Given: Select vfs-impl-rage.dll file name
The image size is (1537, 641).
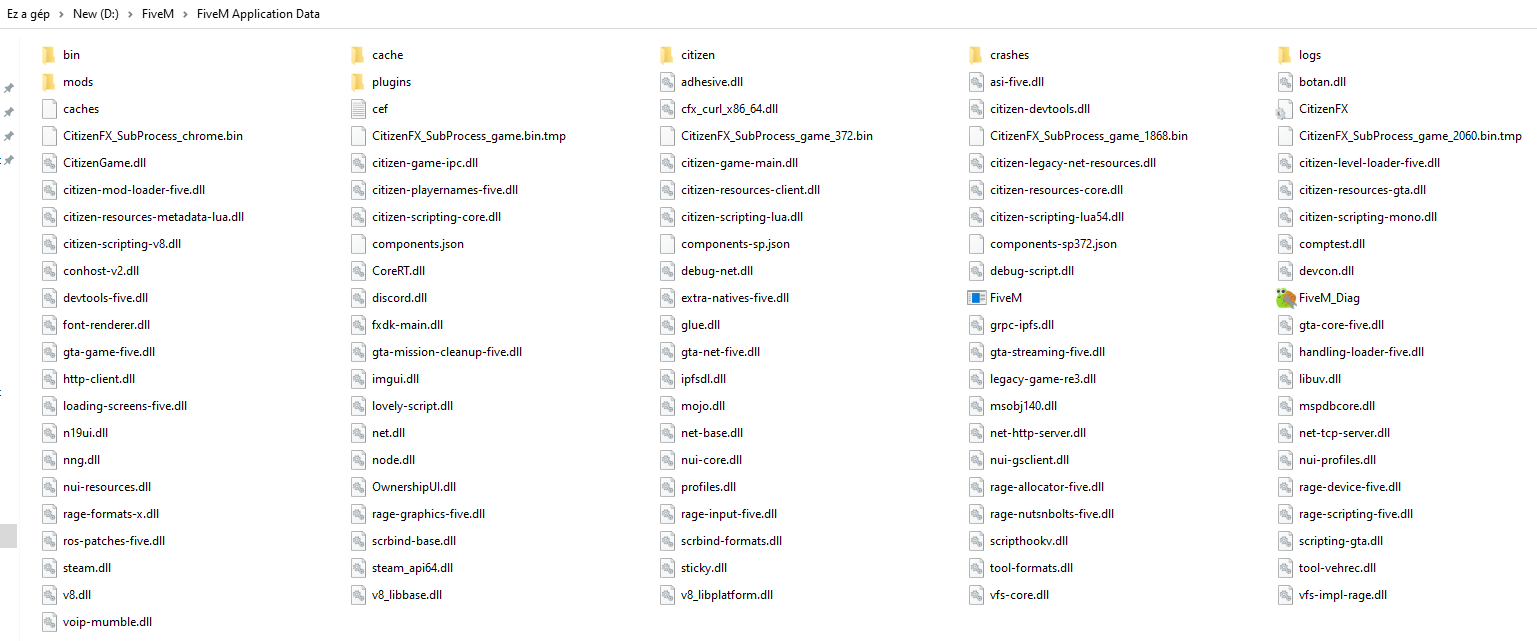Looking at the screenshot, I should [1343, 595].
